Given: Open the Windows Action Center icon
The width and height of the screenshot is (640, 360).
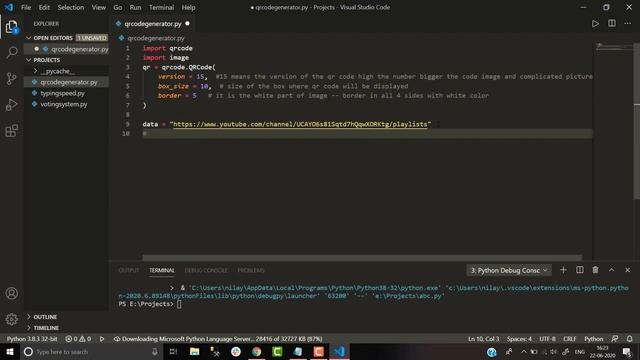Looking at the screenshot, I should pyautogui.click(x=627, y=351).
